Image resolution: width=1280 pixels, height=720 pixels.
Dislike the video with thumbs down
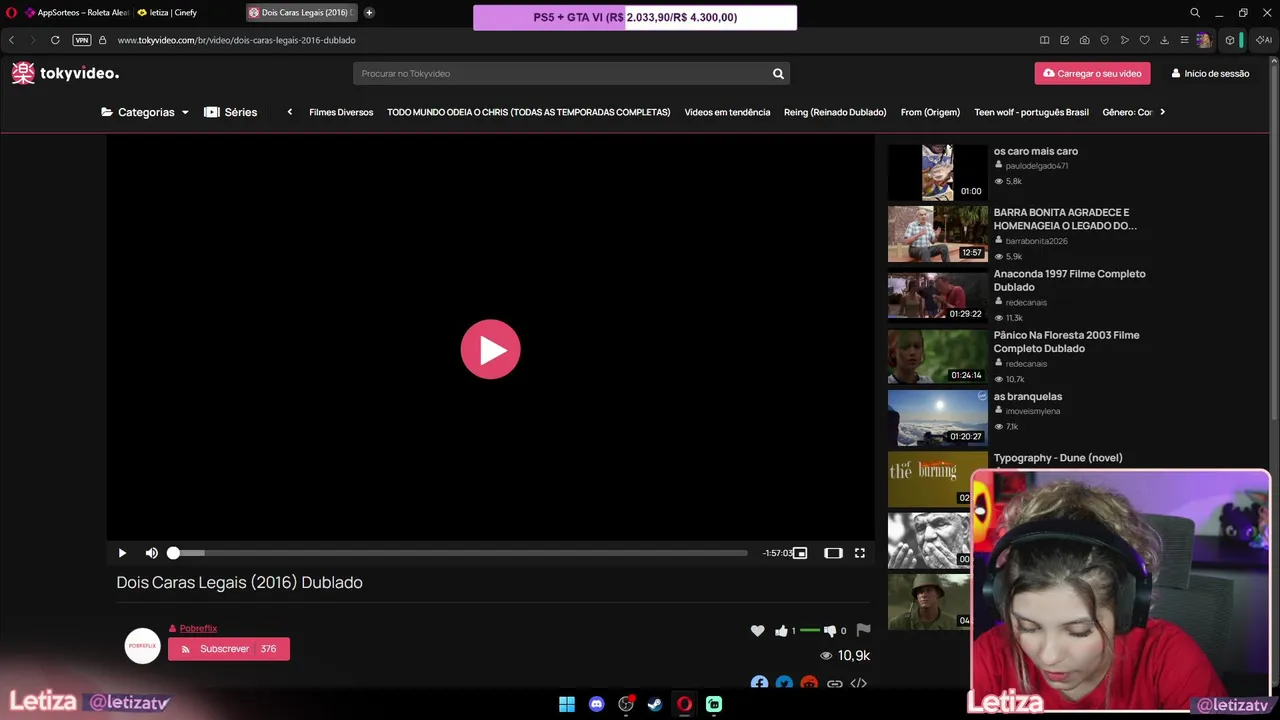830,630
